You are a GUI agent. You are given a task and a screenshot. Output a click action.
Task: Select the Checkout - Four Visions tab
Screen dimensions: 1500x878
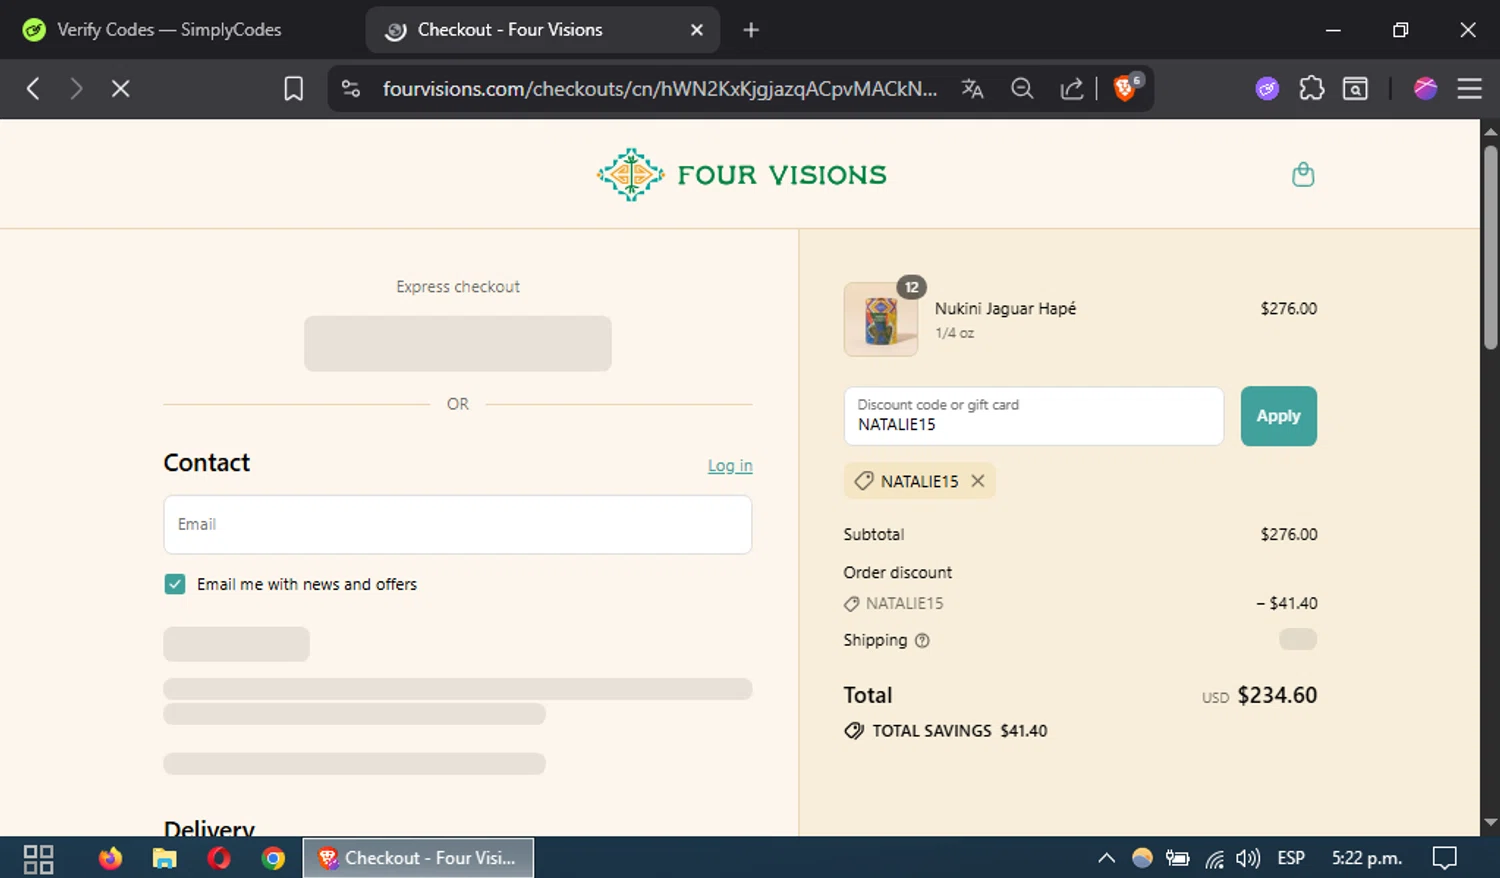(543, 30)
